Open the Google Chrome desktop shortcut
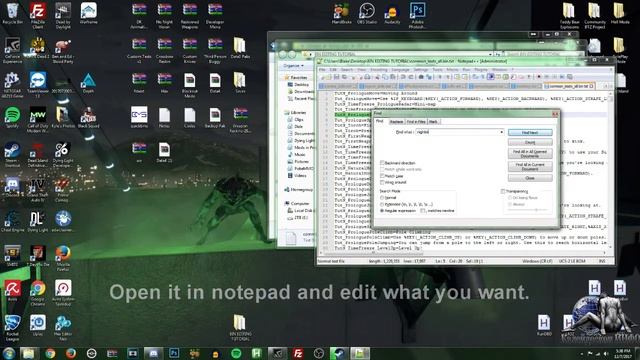Image resolution: width=640 pixels, height=360 pixels. pyautogui.click(x=38, y=293)
